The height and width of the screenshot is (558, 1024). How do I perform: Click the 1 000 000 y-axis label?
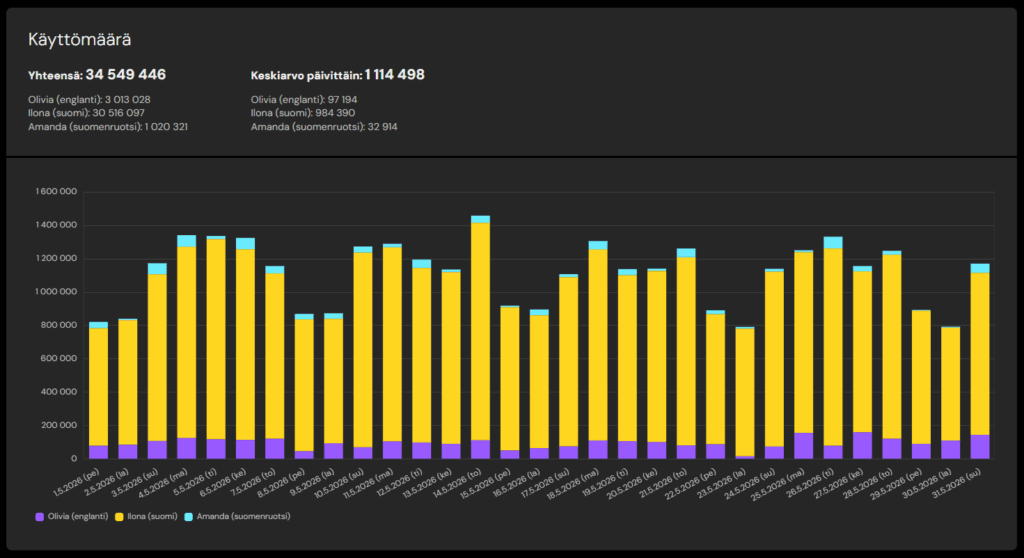click(x=56, y=291)
